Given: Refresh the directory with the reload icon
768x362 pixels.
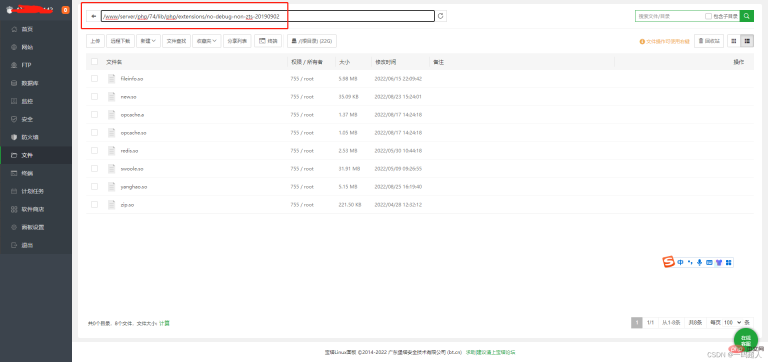Looking at the screenshot, I should coord(441,16).
